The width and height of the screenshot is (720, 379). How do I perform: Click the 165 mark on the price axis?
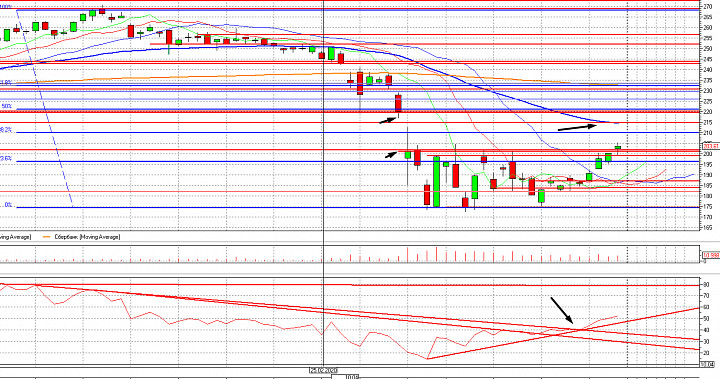click(x=708, y=227)
